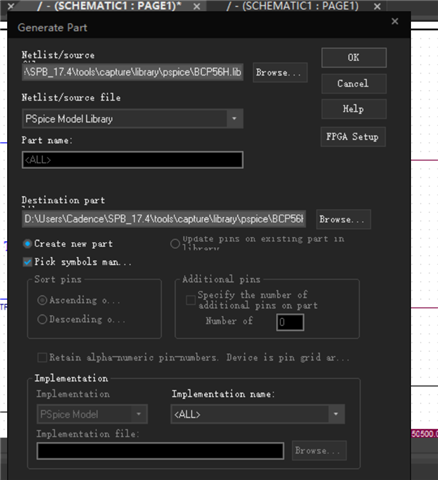Click the Netlist/source path field
Screen dimensions: 438x480
click(132, 72)
